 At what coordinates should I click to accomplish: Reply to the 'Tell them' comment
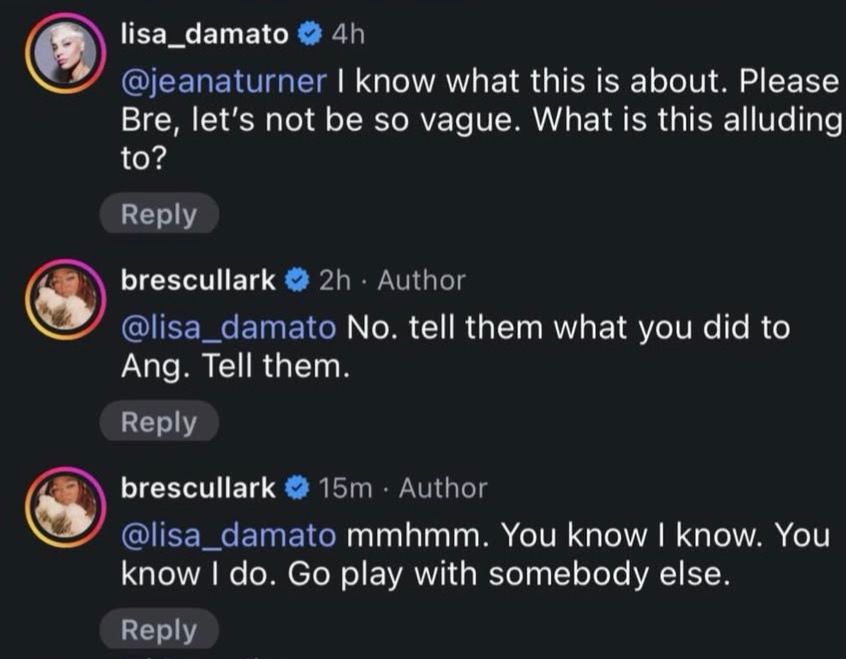[x=159, y=422]
